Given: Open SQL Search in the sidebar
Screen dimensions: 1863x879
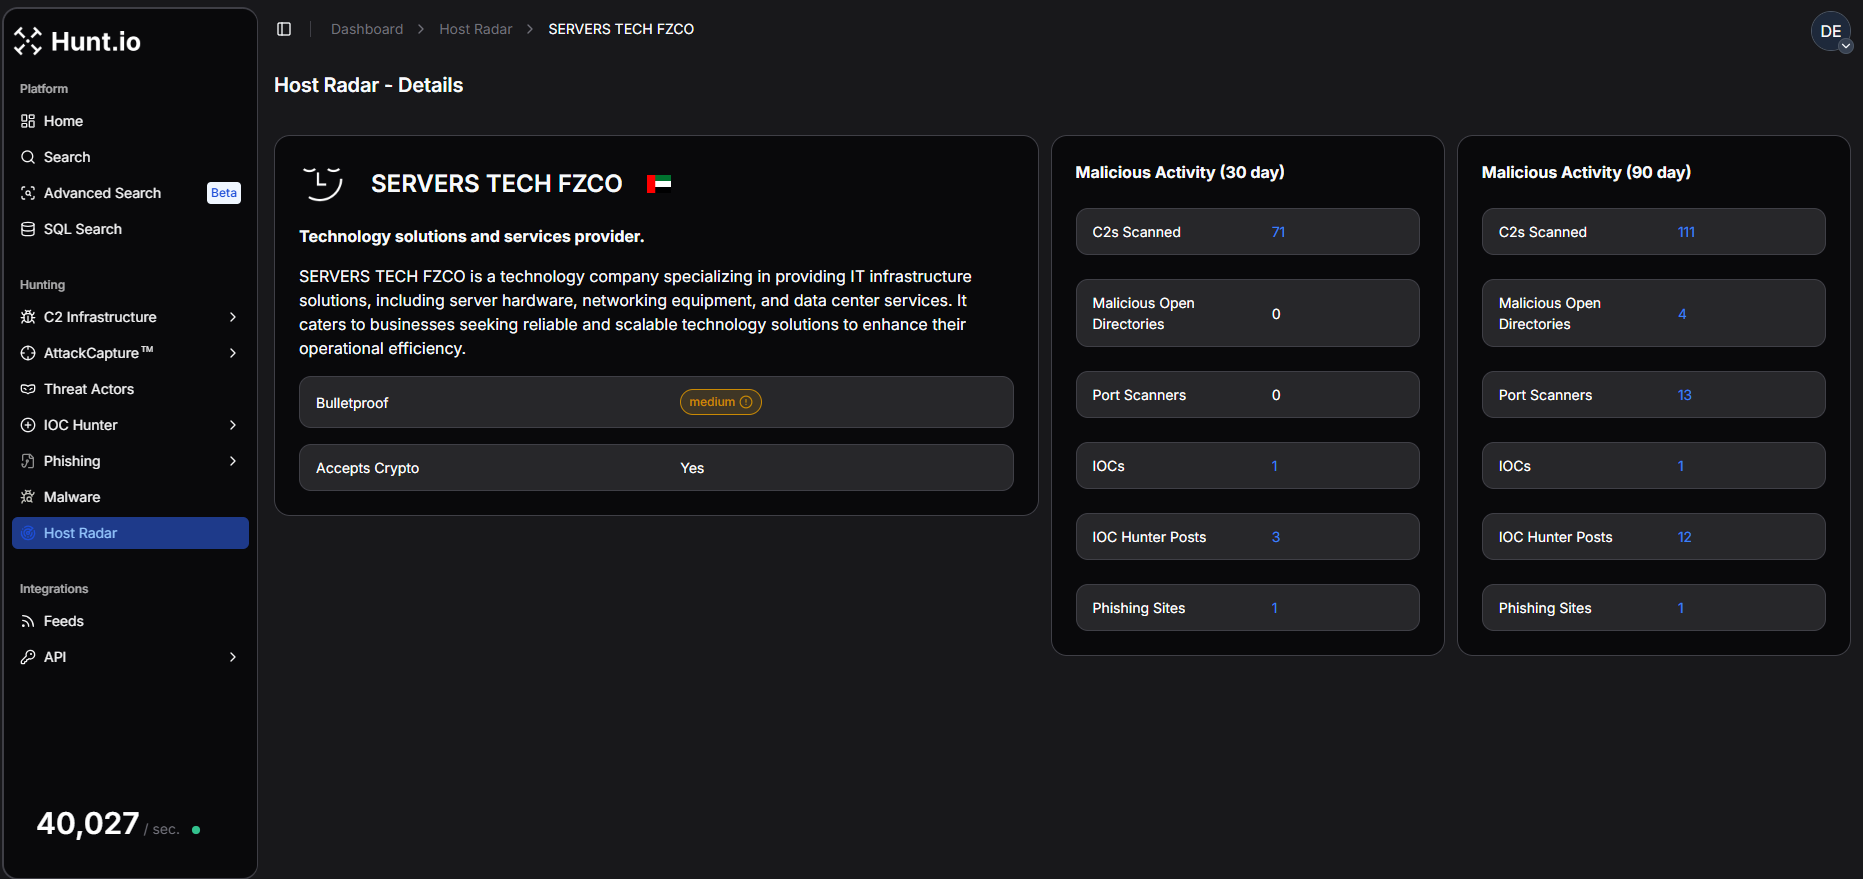Looking at the screenshot, I should click(x=130, y=229).
